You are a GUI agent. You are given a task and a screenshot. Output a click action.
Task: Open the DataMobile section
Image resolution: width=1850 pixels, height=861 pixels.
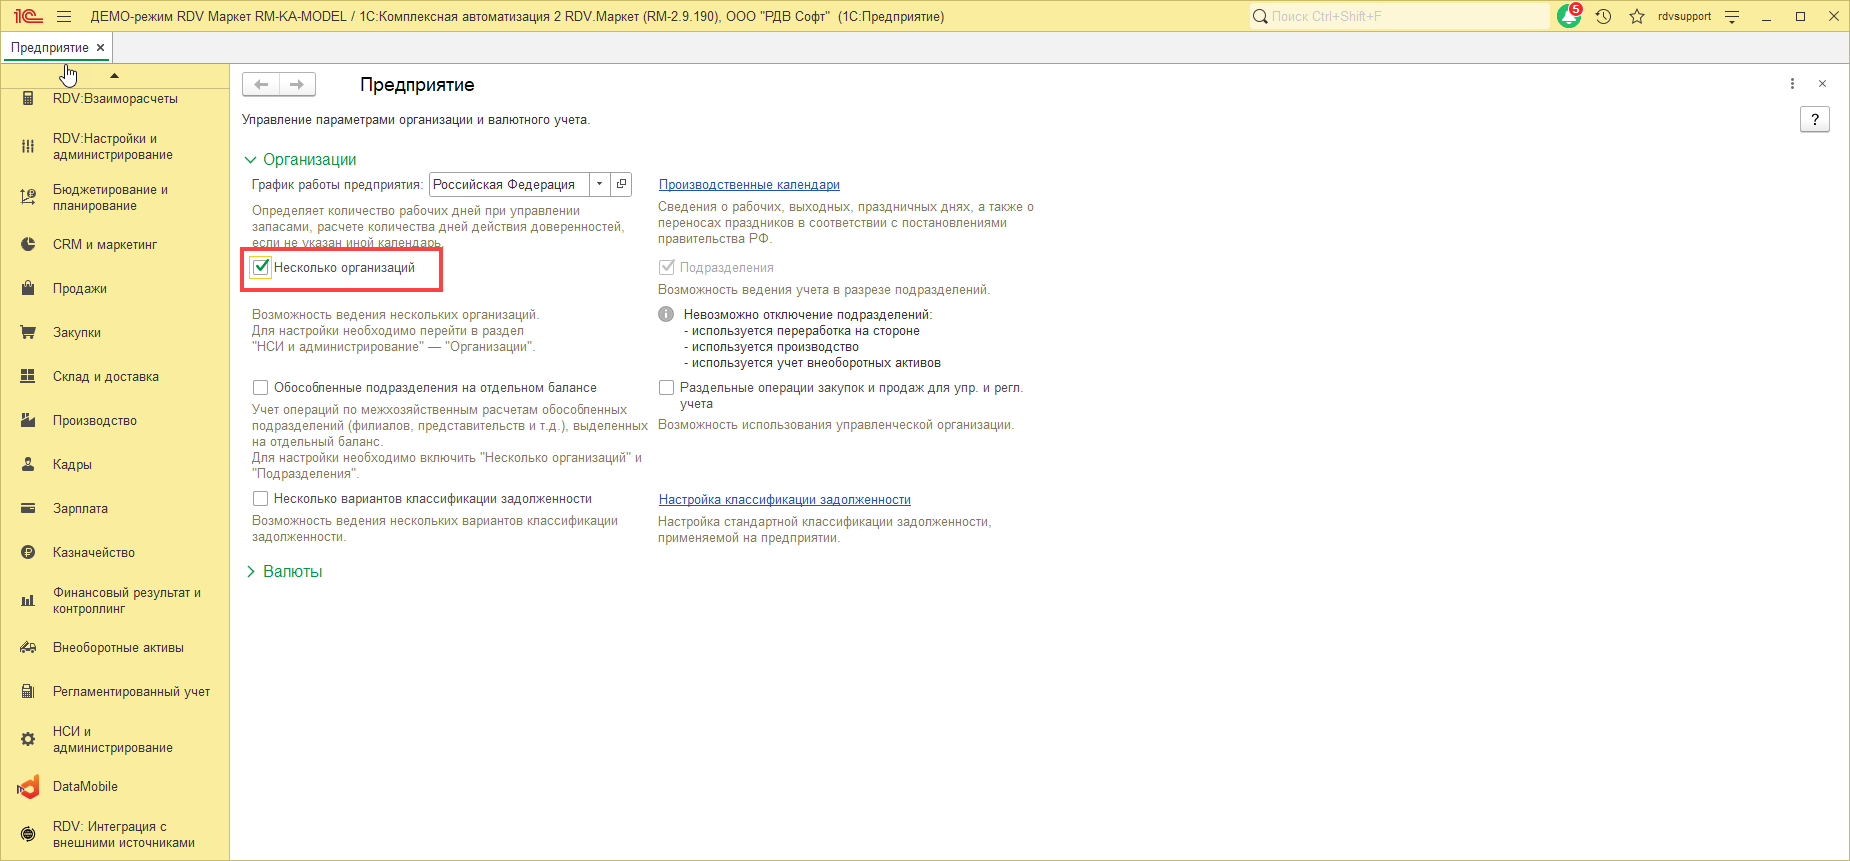(85, 787)
